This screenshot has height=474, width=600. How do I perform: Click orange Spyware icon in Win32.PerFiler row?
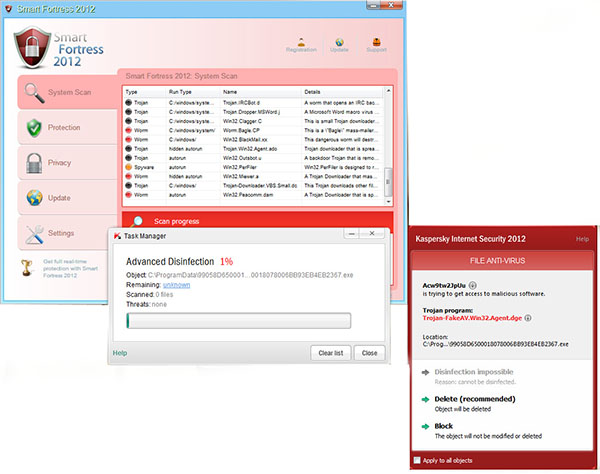point(128,167)
